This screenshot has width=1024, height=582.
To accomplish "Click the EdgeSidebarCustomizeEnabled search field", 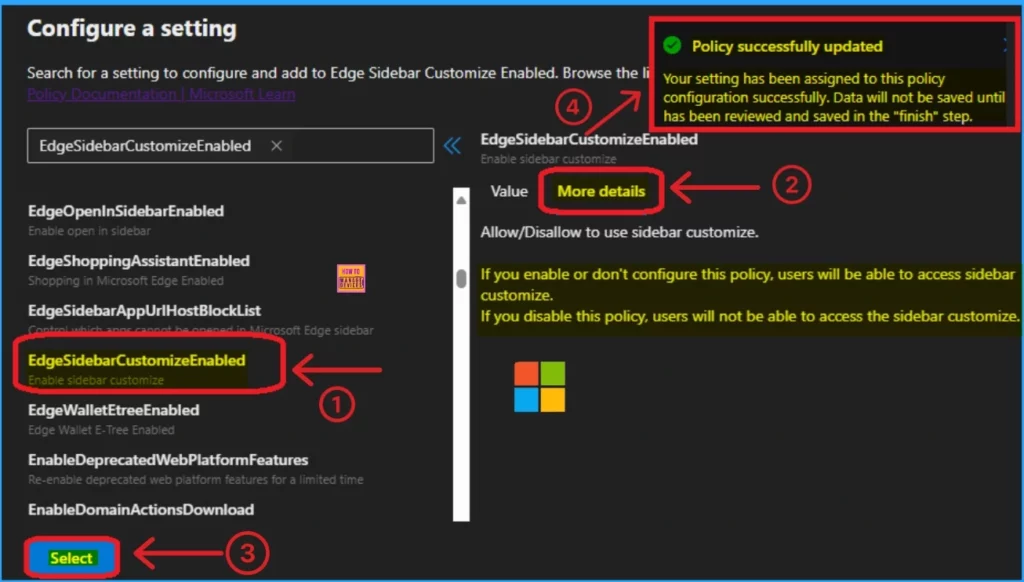I will point(230,146).
